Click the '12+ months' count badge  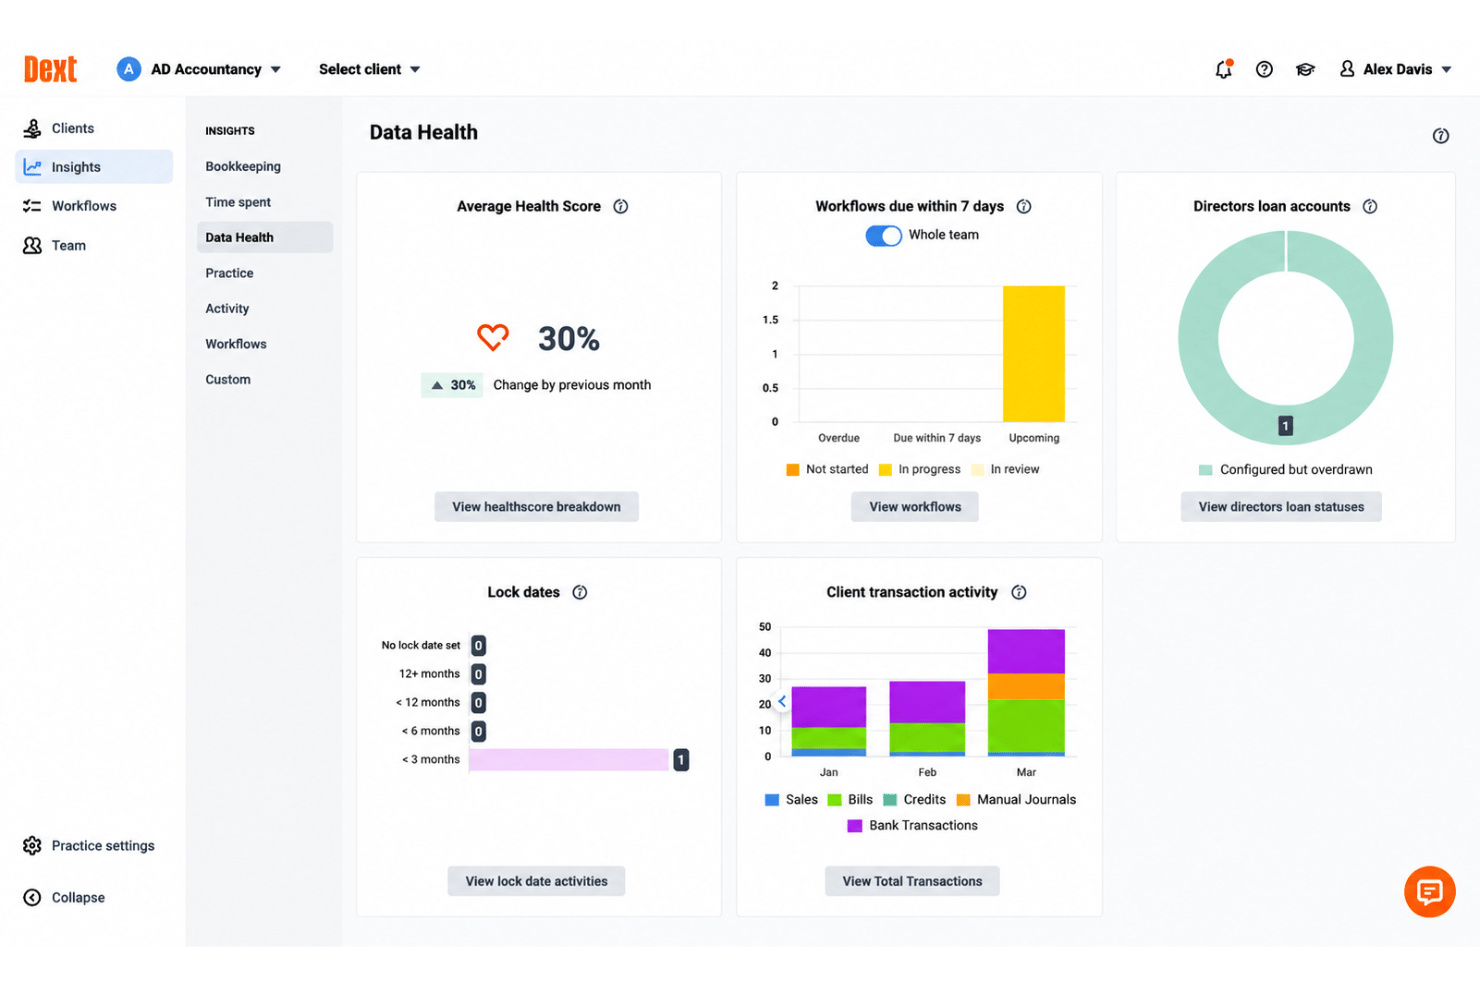479,675
